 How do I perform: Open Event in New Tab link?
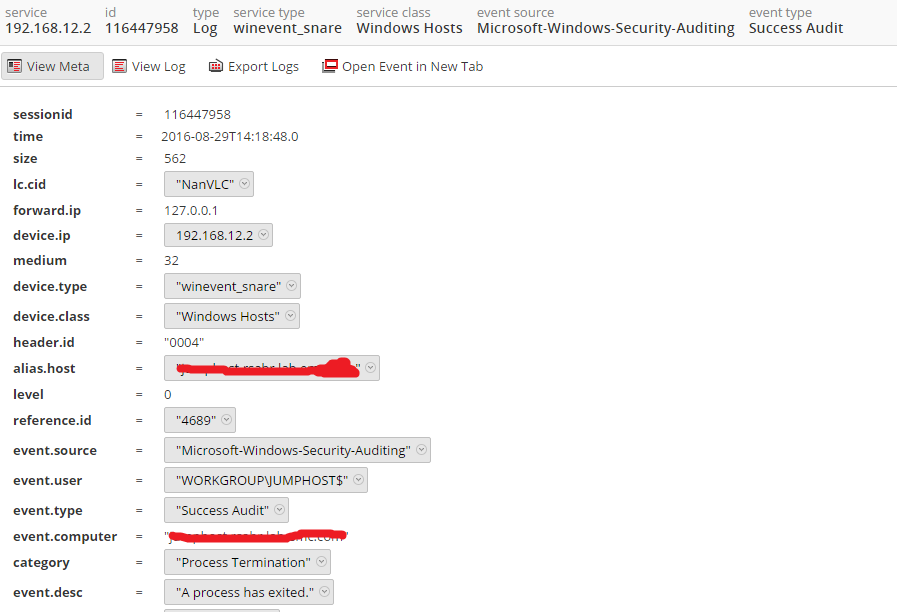coord(403,66)
